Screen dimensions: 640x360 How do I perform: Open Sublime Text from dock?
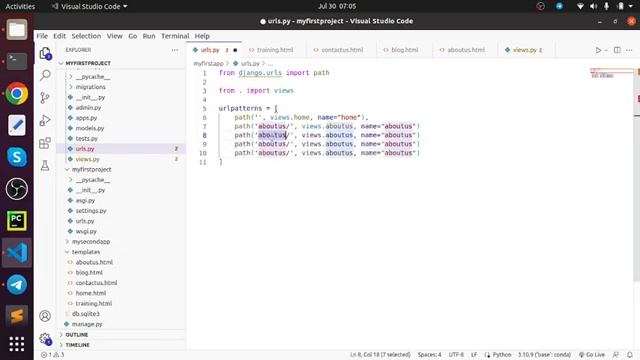pyautogui.click(x=17, y=316)
